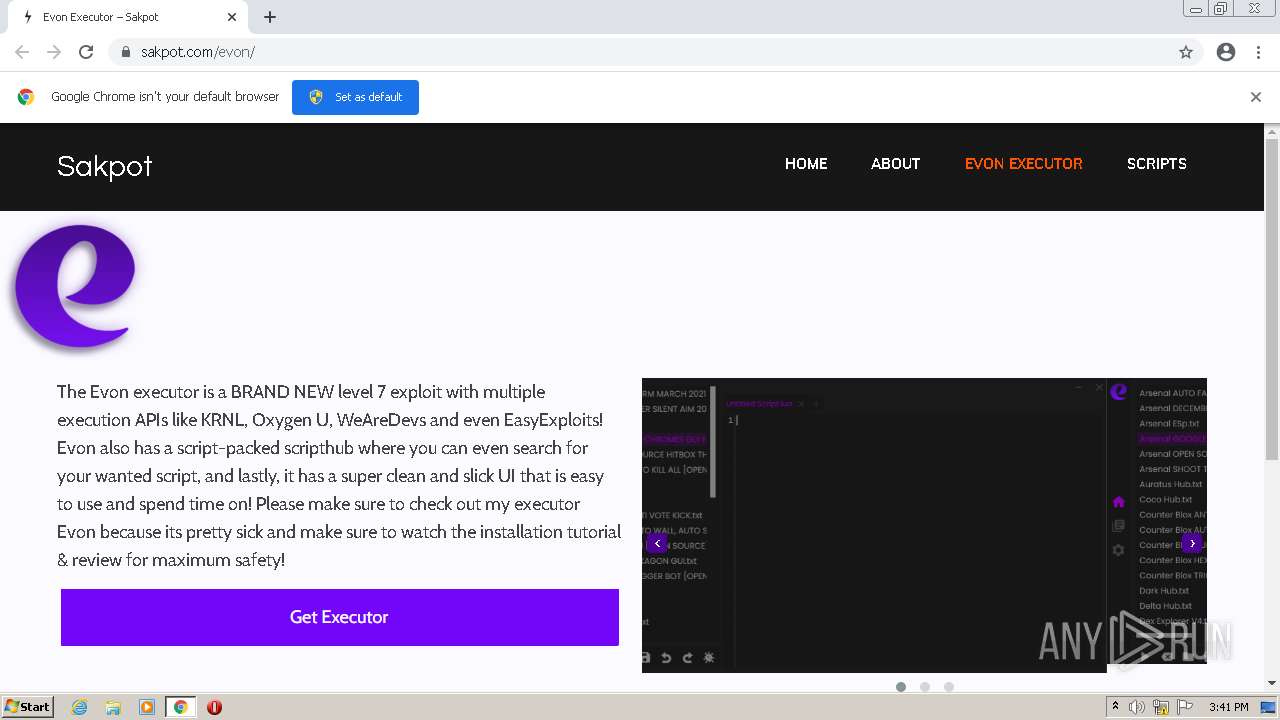The height and width of the screenshot is (720, 1280).
Task: Open the Chrome profile avatar menu
Action: tap(1226, 52)
